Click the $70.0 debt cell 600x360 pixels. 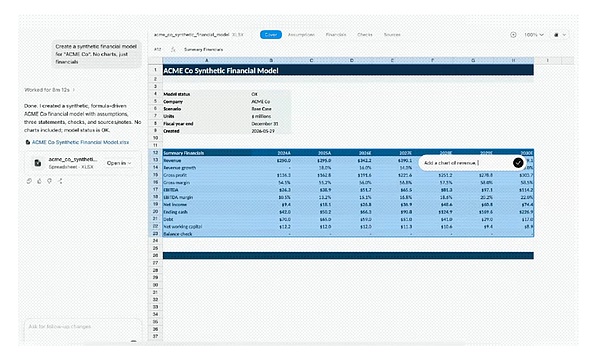(271, 220)
